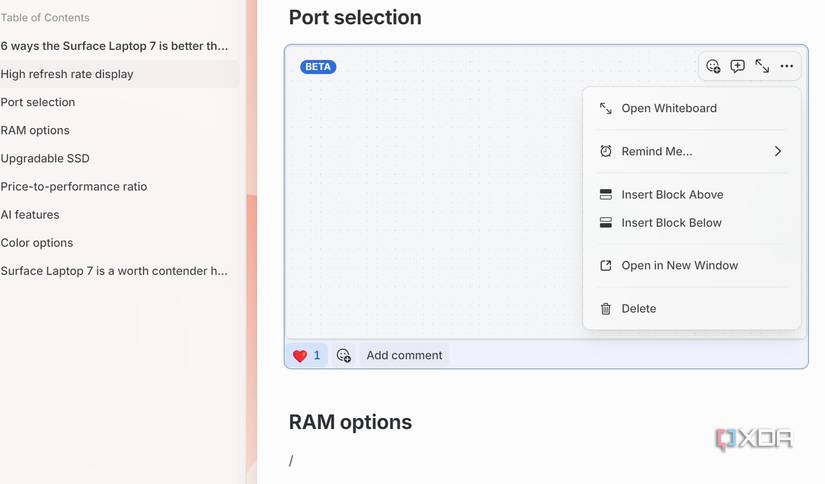Click the Port selection heading text
825x484 pixels.
(355, 17)
